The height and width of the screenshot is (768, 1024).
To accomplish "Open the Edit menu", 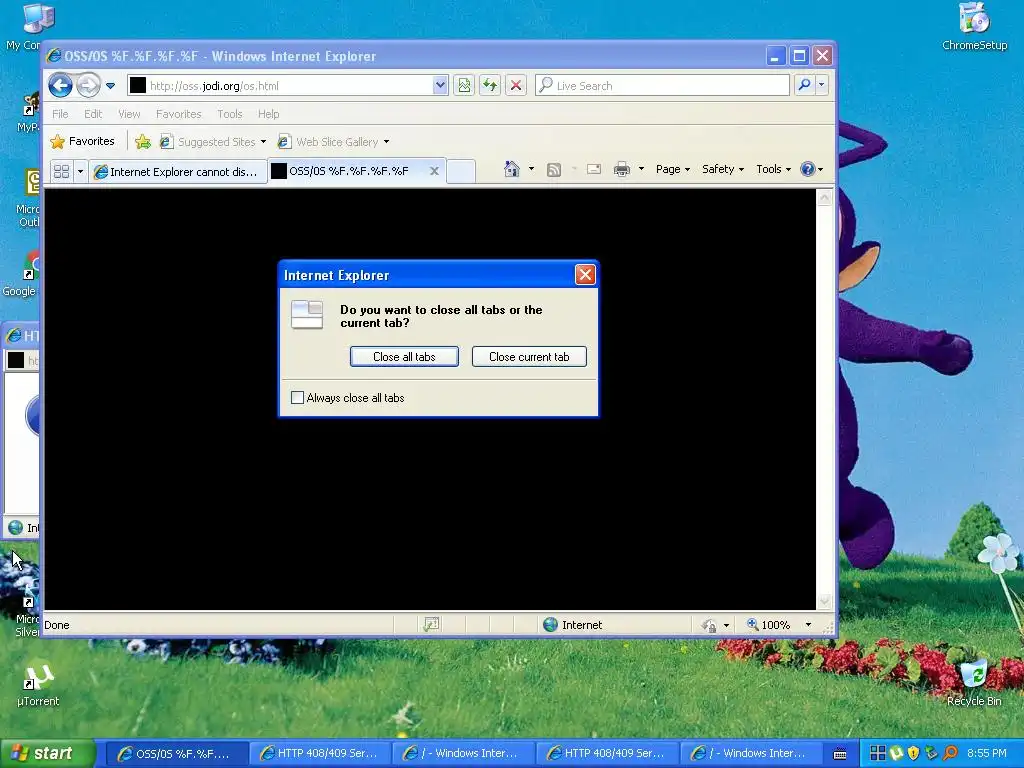I will point(93,114).
